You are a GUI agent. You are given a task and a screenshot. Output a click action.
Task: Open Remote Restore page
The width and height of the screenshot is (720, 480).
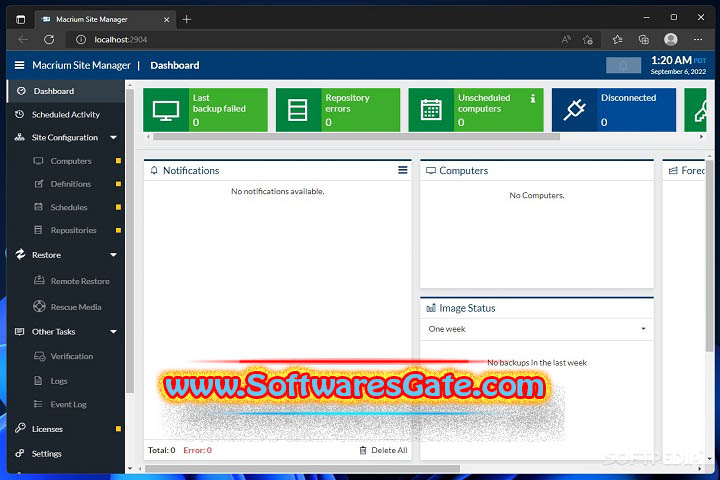[80, 281]
